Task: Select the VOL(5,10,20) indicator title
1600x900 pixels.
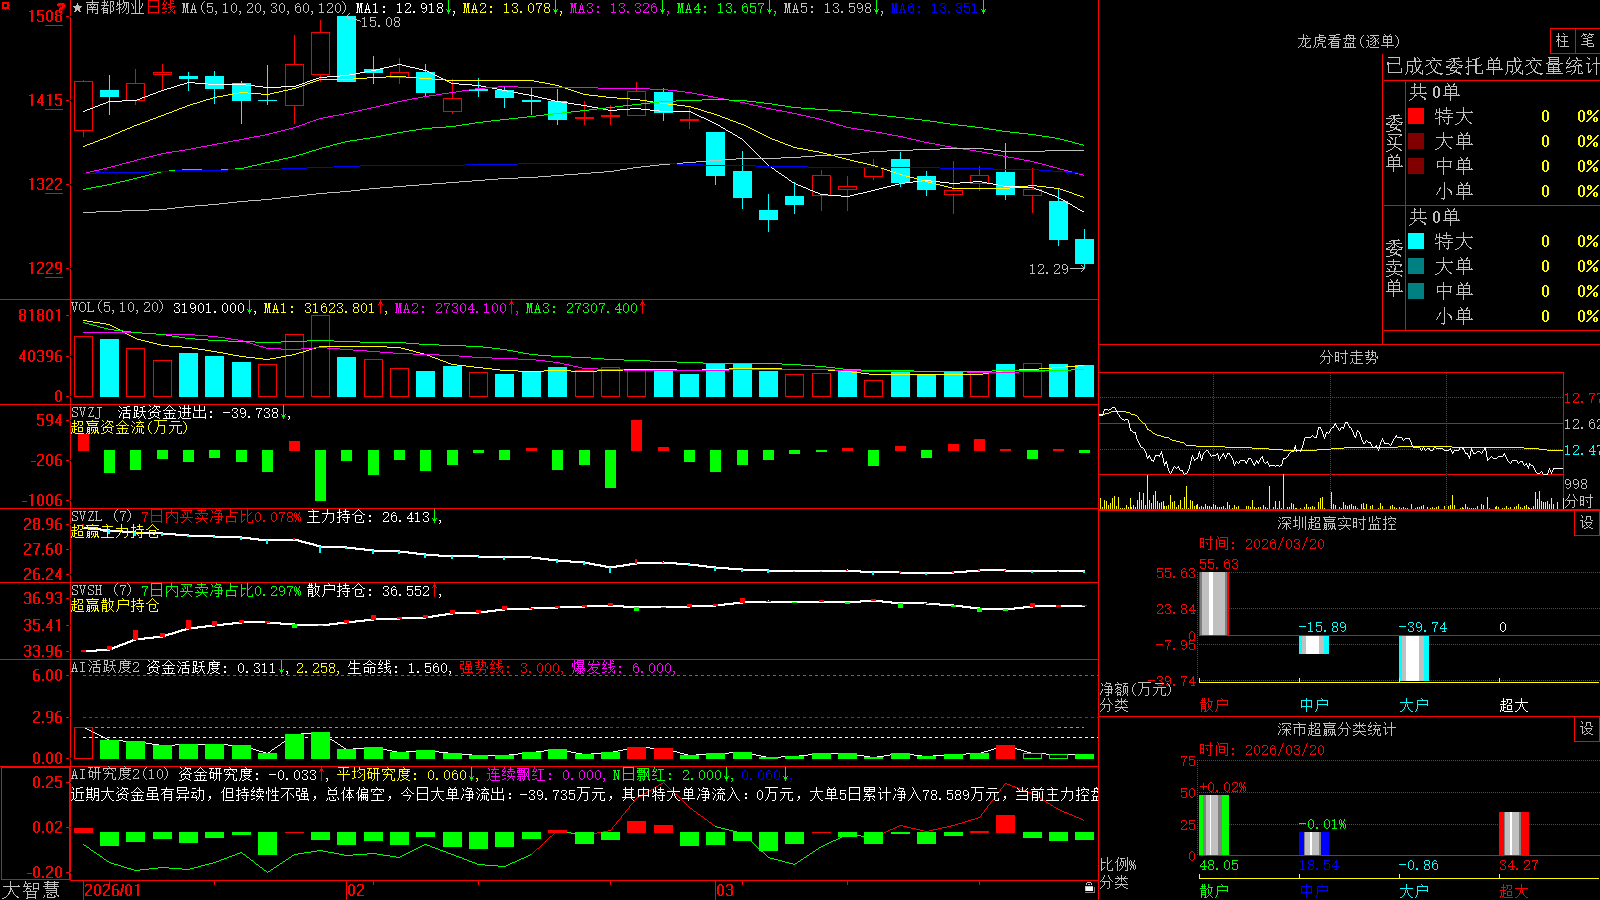Action: [117, 308]
